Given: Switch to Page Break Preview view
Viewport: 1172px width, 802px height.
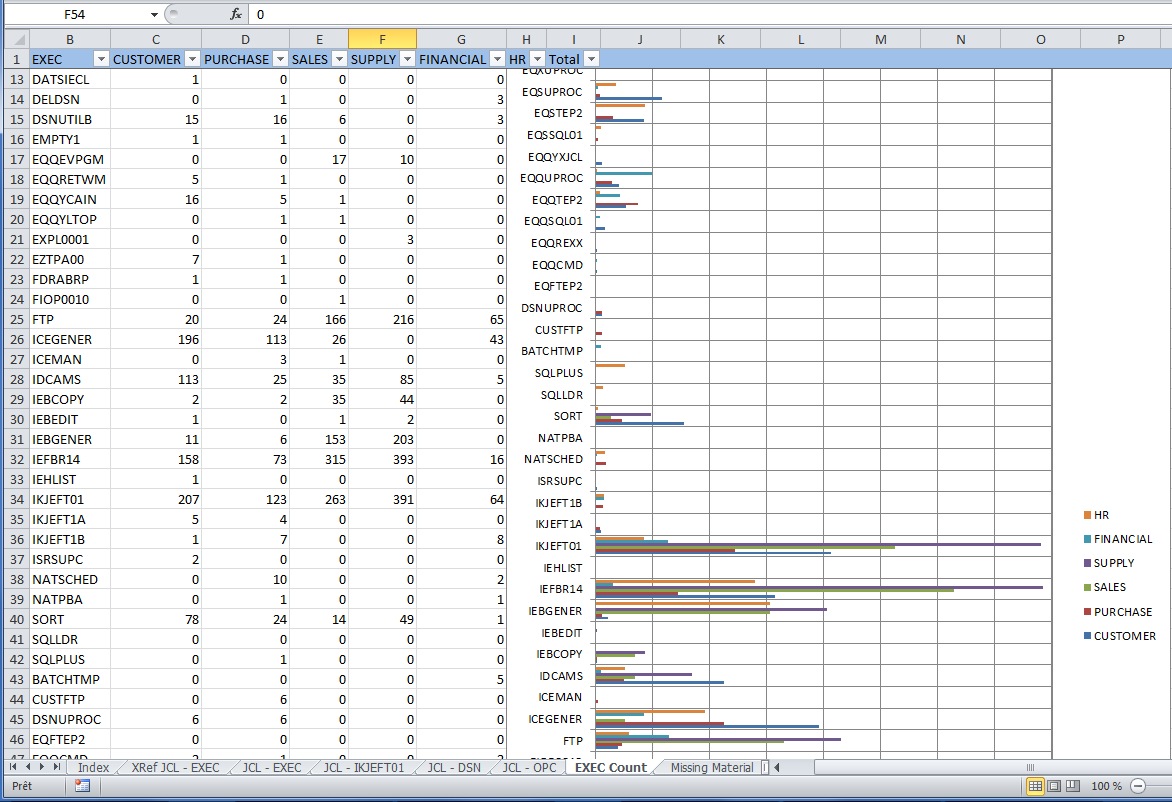Looking at the screenshot, I should 1072,786.
